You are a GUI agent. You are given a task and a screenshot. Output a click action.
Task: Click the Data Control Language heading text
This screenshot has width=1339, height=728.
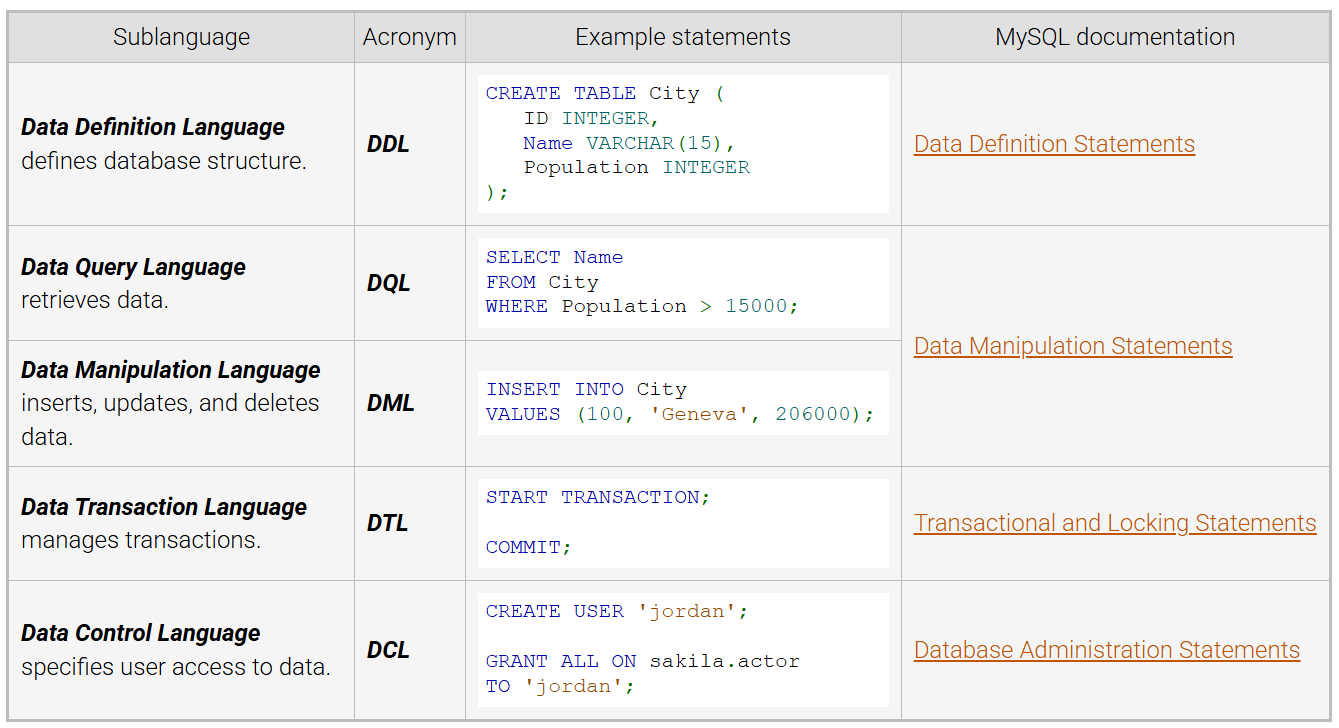tap(140, 633)
